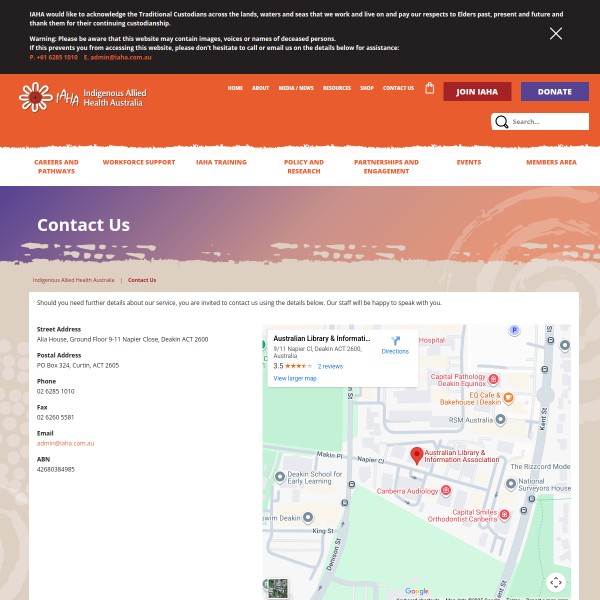Open the Resources menu item
The width and height of the screenshot is (600, 600).
337,88
